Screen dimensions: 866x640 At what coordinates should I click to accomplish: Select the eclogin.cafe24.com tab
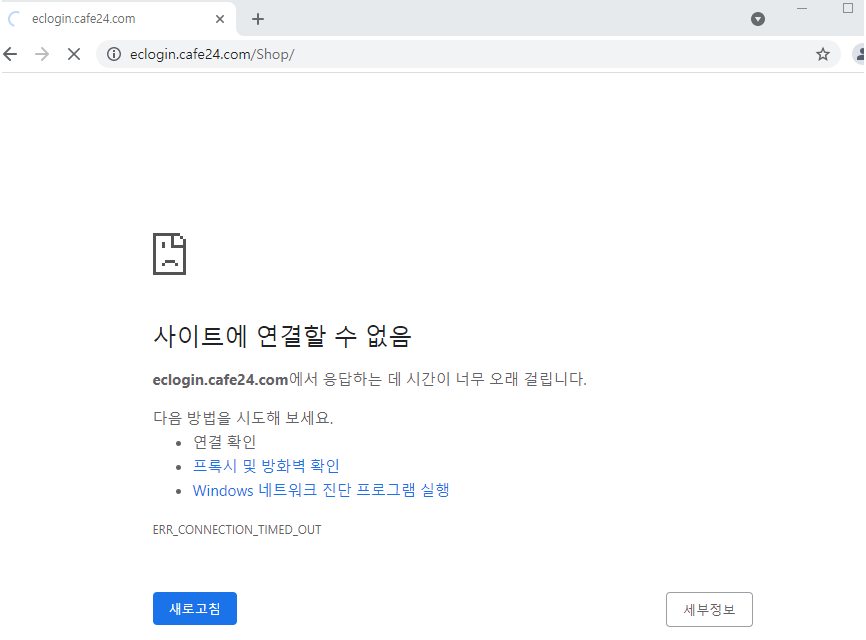tap(110, 19)
